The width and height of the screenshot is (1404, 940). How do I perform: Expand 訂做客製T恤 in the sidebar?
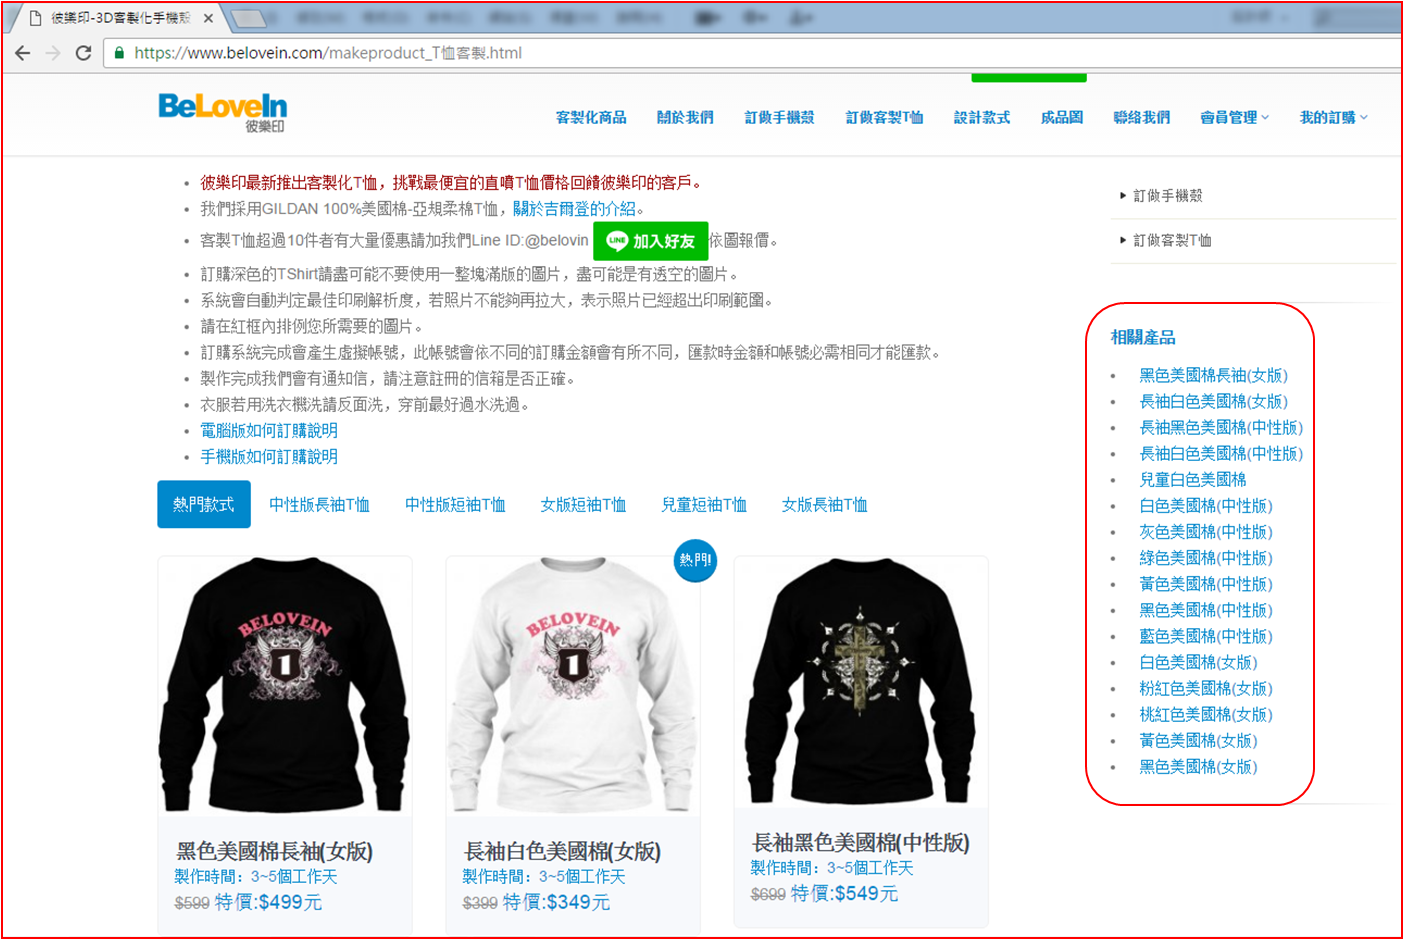[1171, 240]
